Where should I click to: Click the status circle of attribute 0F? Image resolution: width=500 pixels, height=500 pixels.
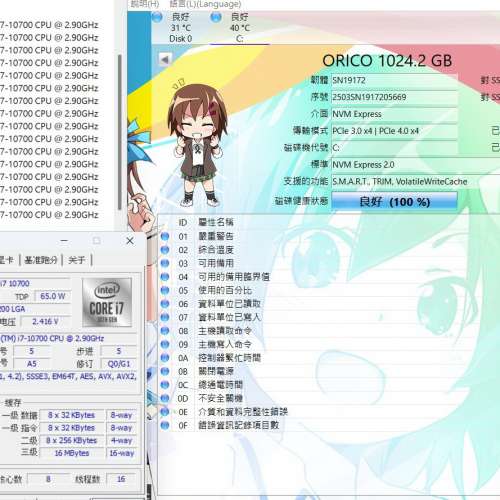[165, 425]
